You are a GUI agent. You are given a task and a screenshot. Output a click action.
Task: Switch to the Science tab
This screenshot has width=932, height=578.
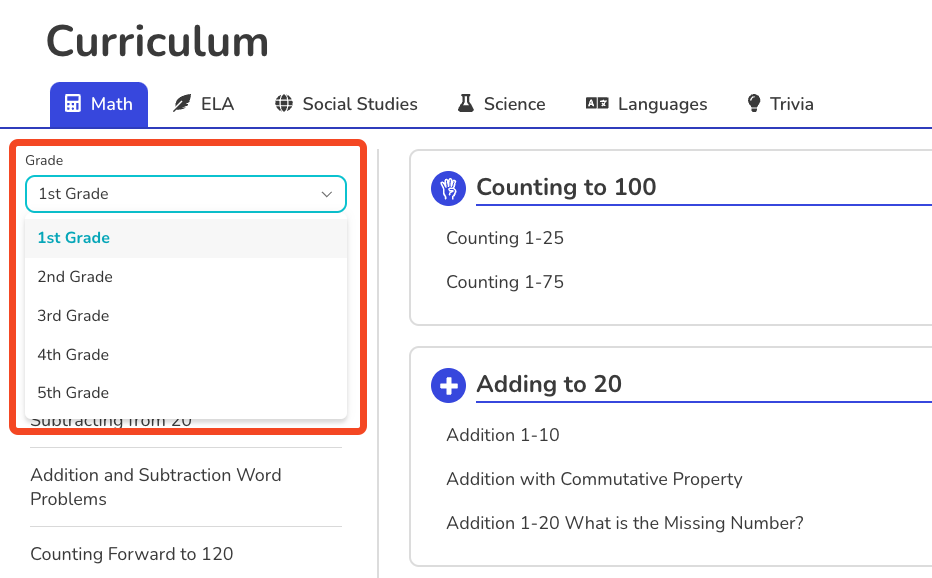point(500,103)
